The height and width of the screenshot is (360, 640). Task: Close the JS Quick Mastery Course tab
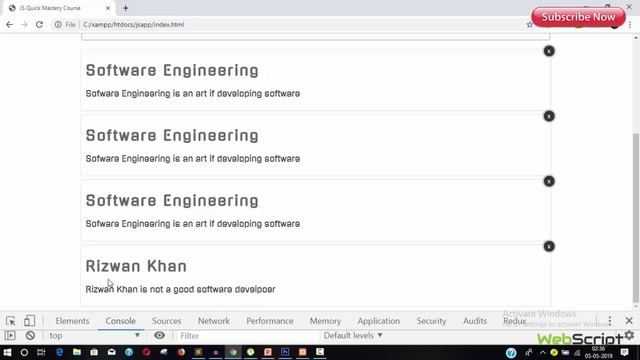(108, 8)
